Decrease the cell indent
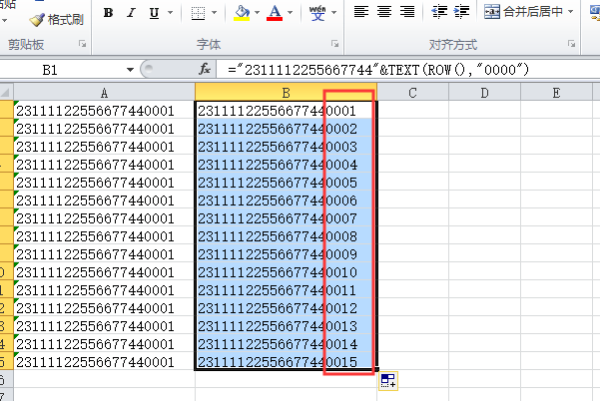 click(x=439, y=12)
